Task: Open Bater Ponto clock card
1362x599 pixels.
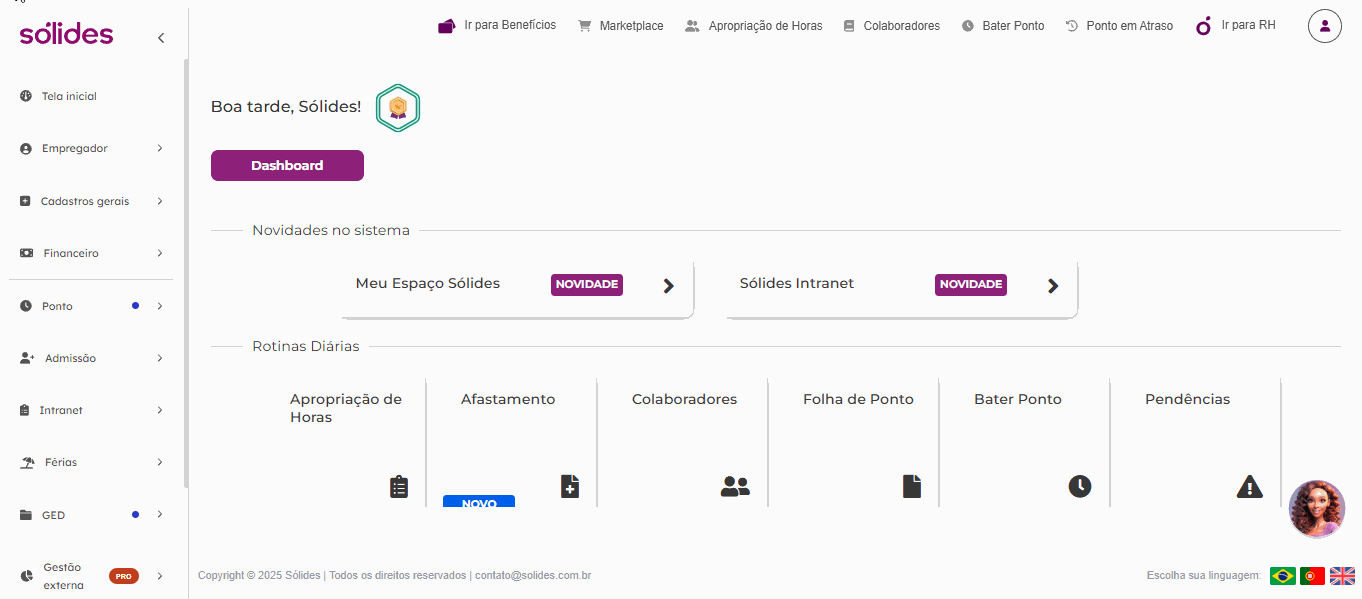Action: (x=1024, y=442)
